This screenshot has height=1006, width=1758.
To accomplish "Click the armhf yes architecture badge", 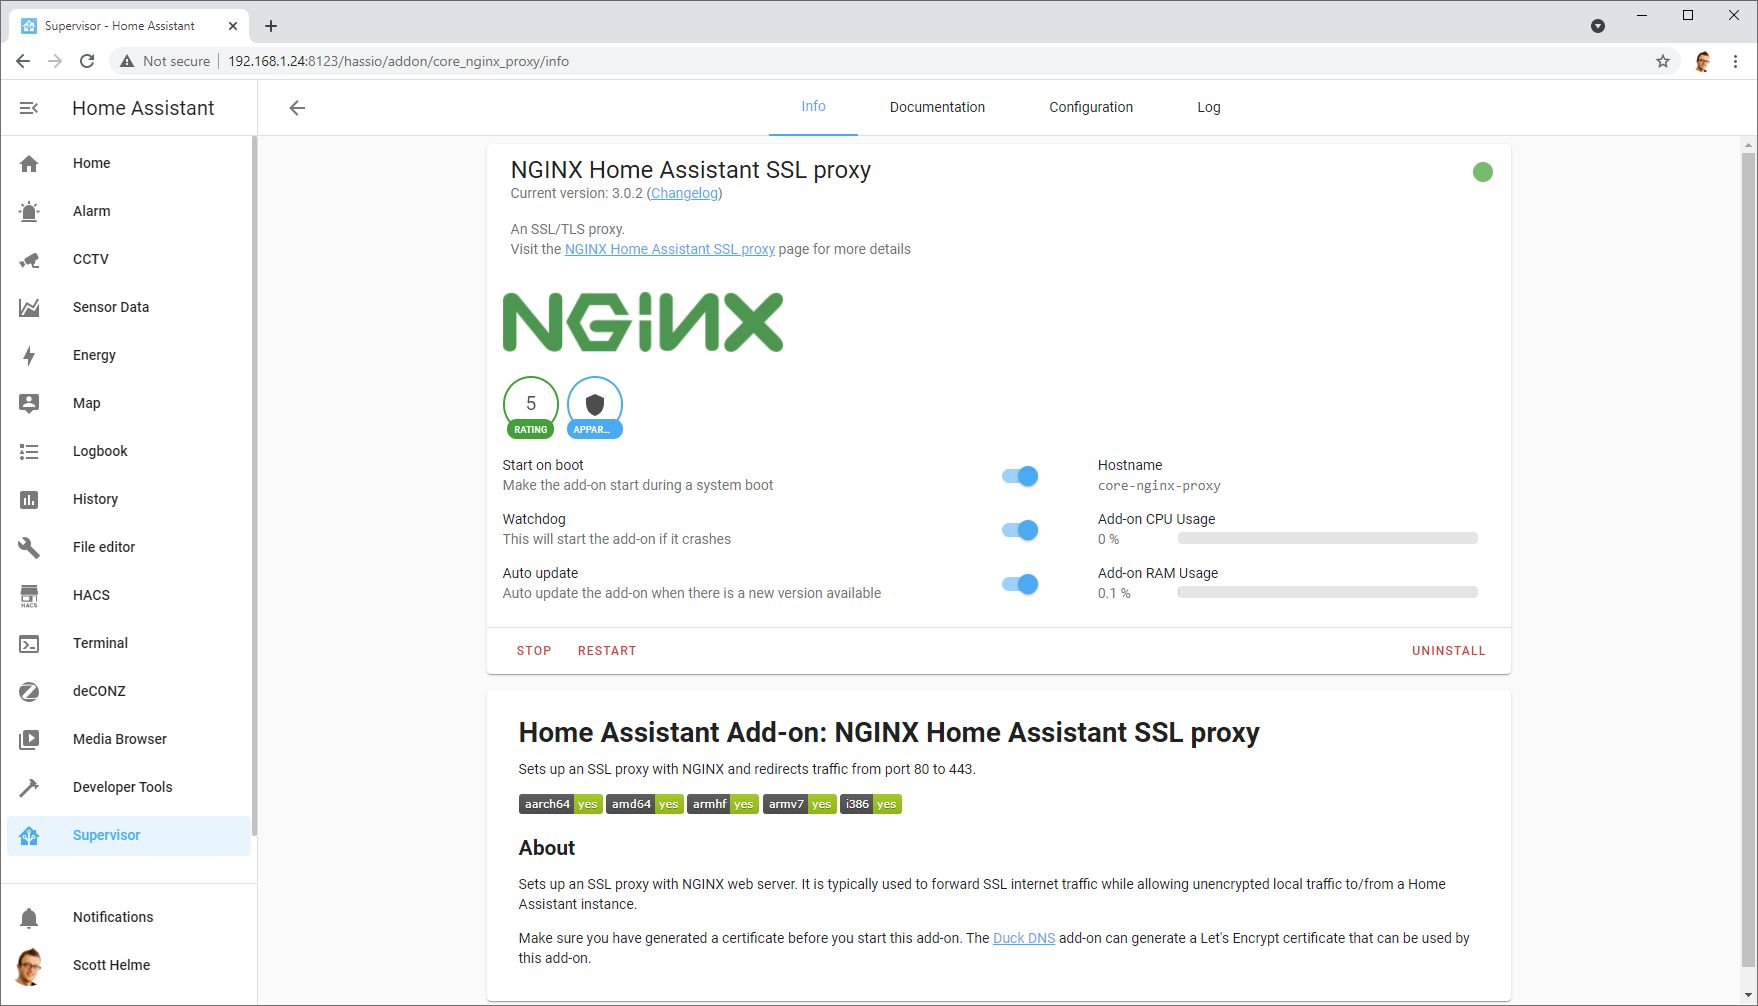I will coord(723,804).
